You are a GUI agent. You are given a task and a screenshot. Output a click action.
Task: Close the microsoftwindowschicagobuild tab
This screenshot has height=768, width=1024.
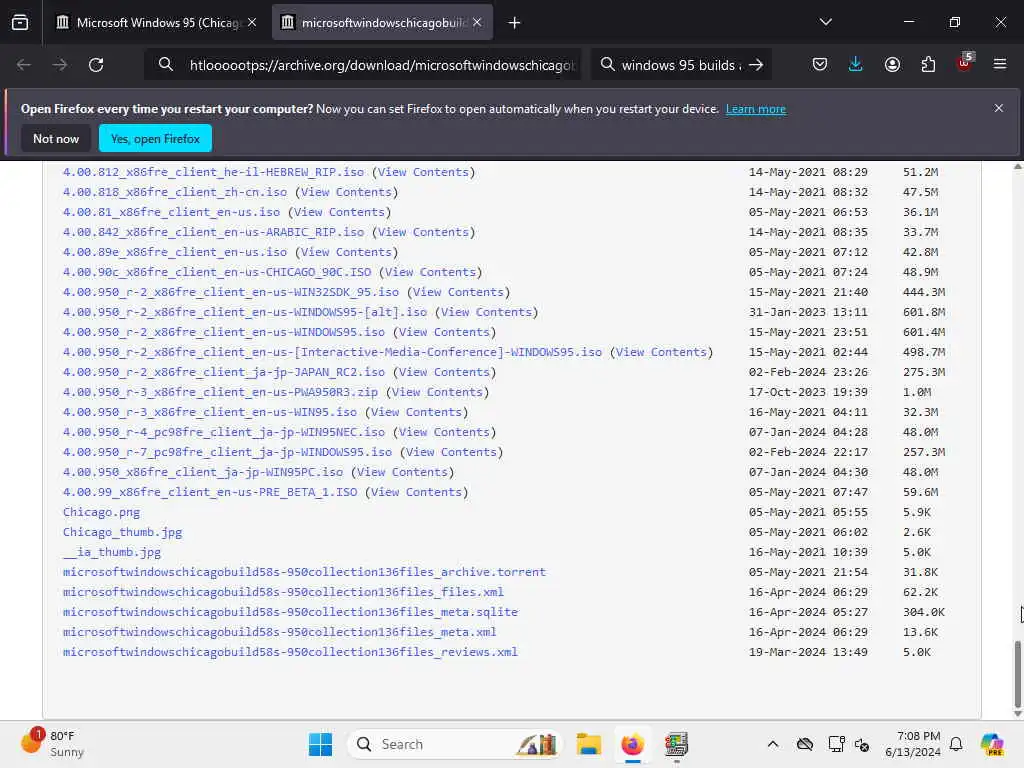477,22
